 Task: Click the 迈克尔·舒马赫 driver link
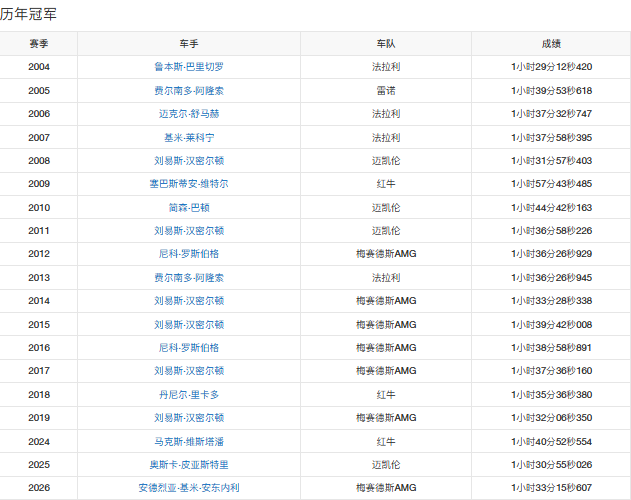[189, 114]
